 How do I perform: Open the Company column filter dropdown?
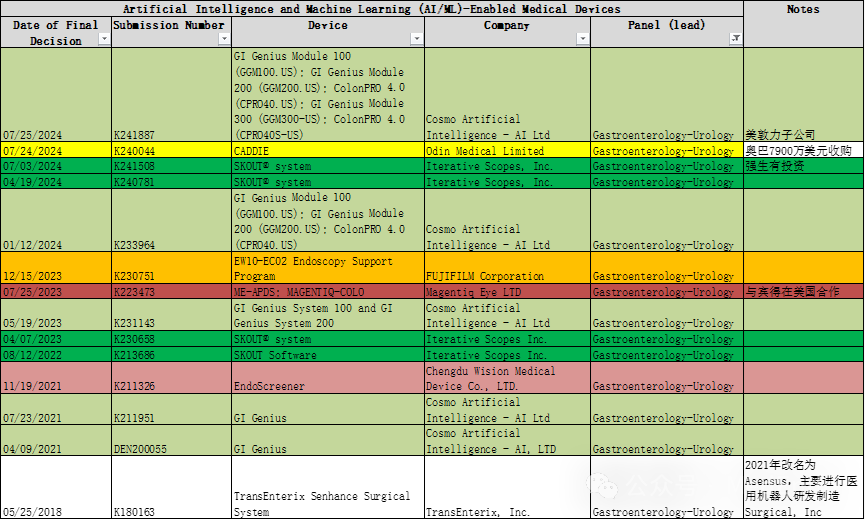point(583,39)
